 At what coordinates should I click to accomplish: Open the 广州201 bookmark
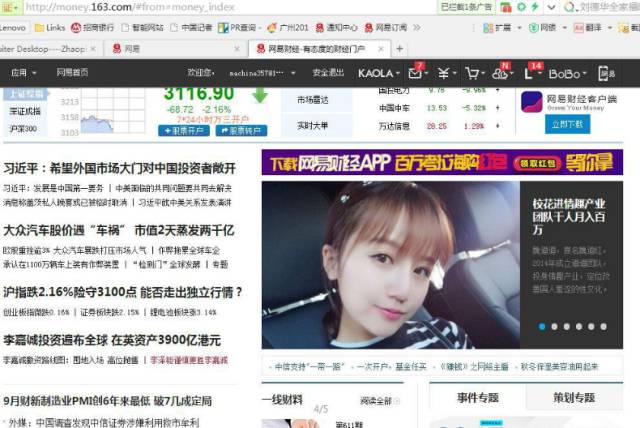click(288, 28)
